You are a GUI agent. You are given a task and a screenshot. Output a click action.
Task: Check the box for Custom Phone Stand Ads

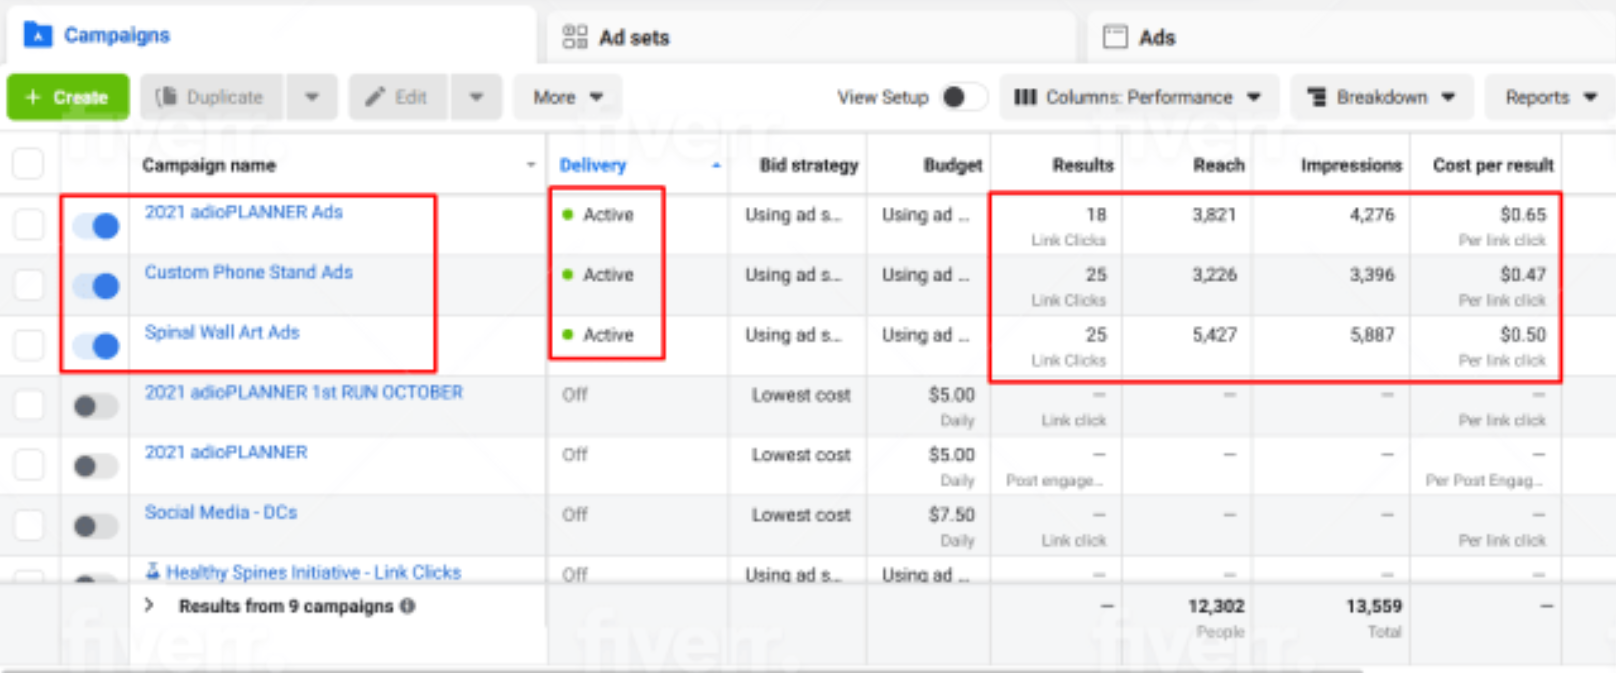pos(29,285)
